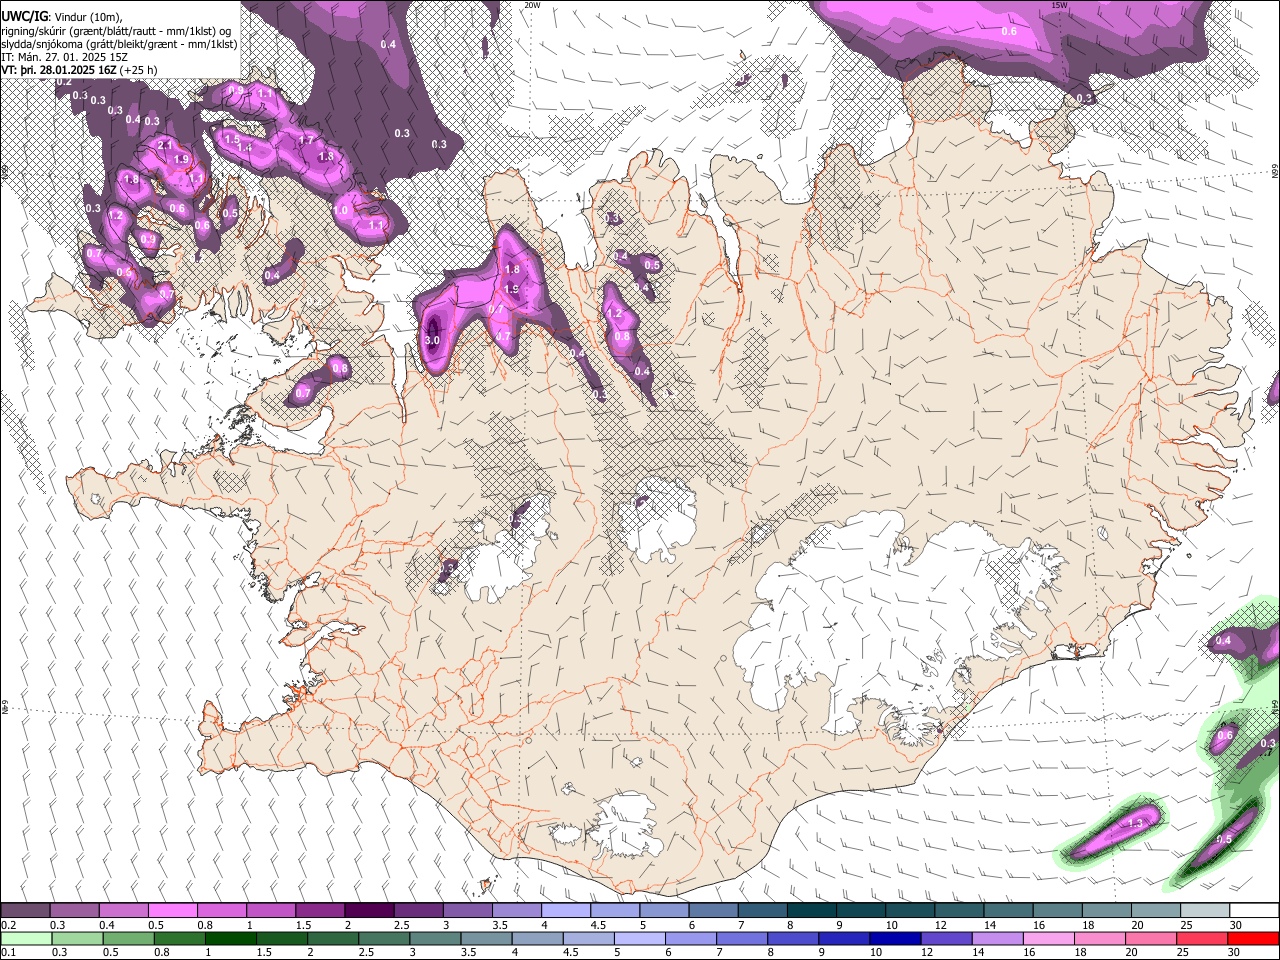Click lower legend red swatch starting at 30
The height and width of the screenshot is (960, 1280).
click(x=1253, y=938)
